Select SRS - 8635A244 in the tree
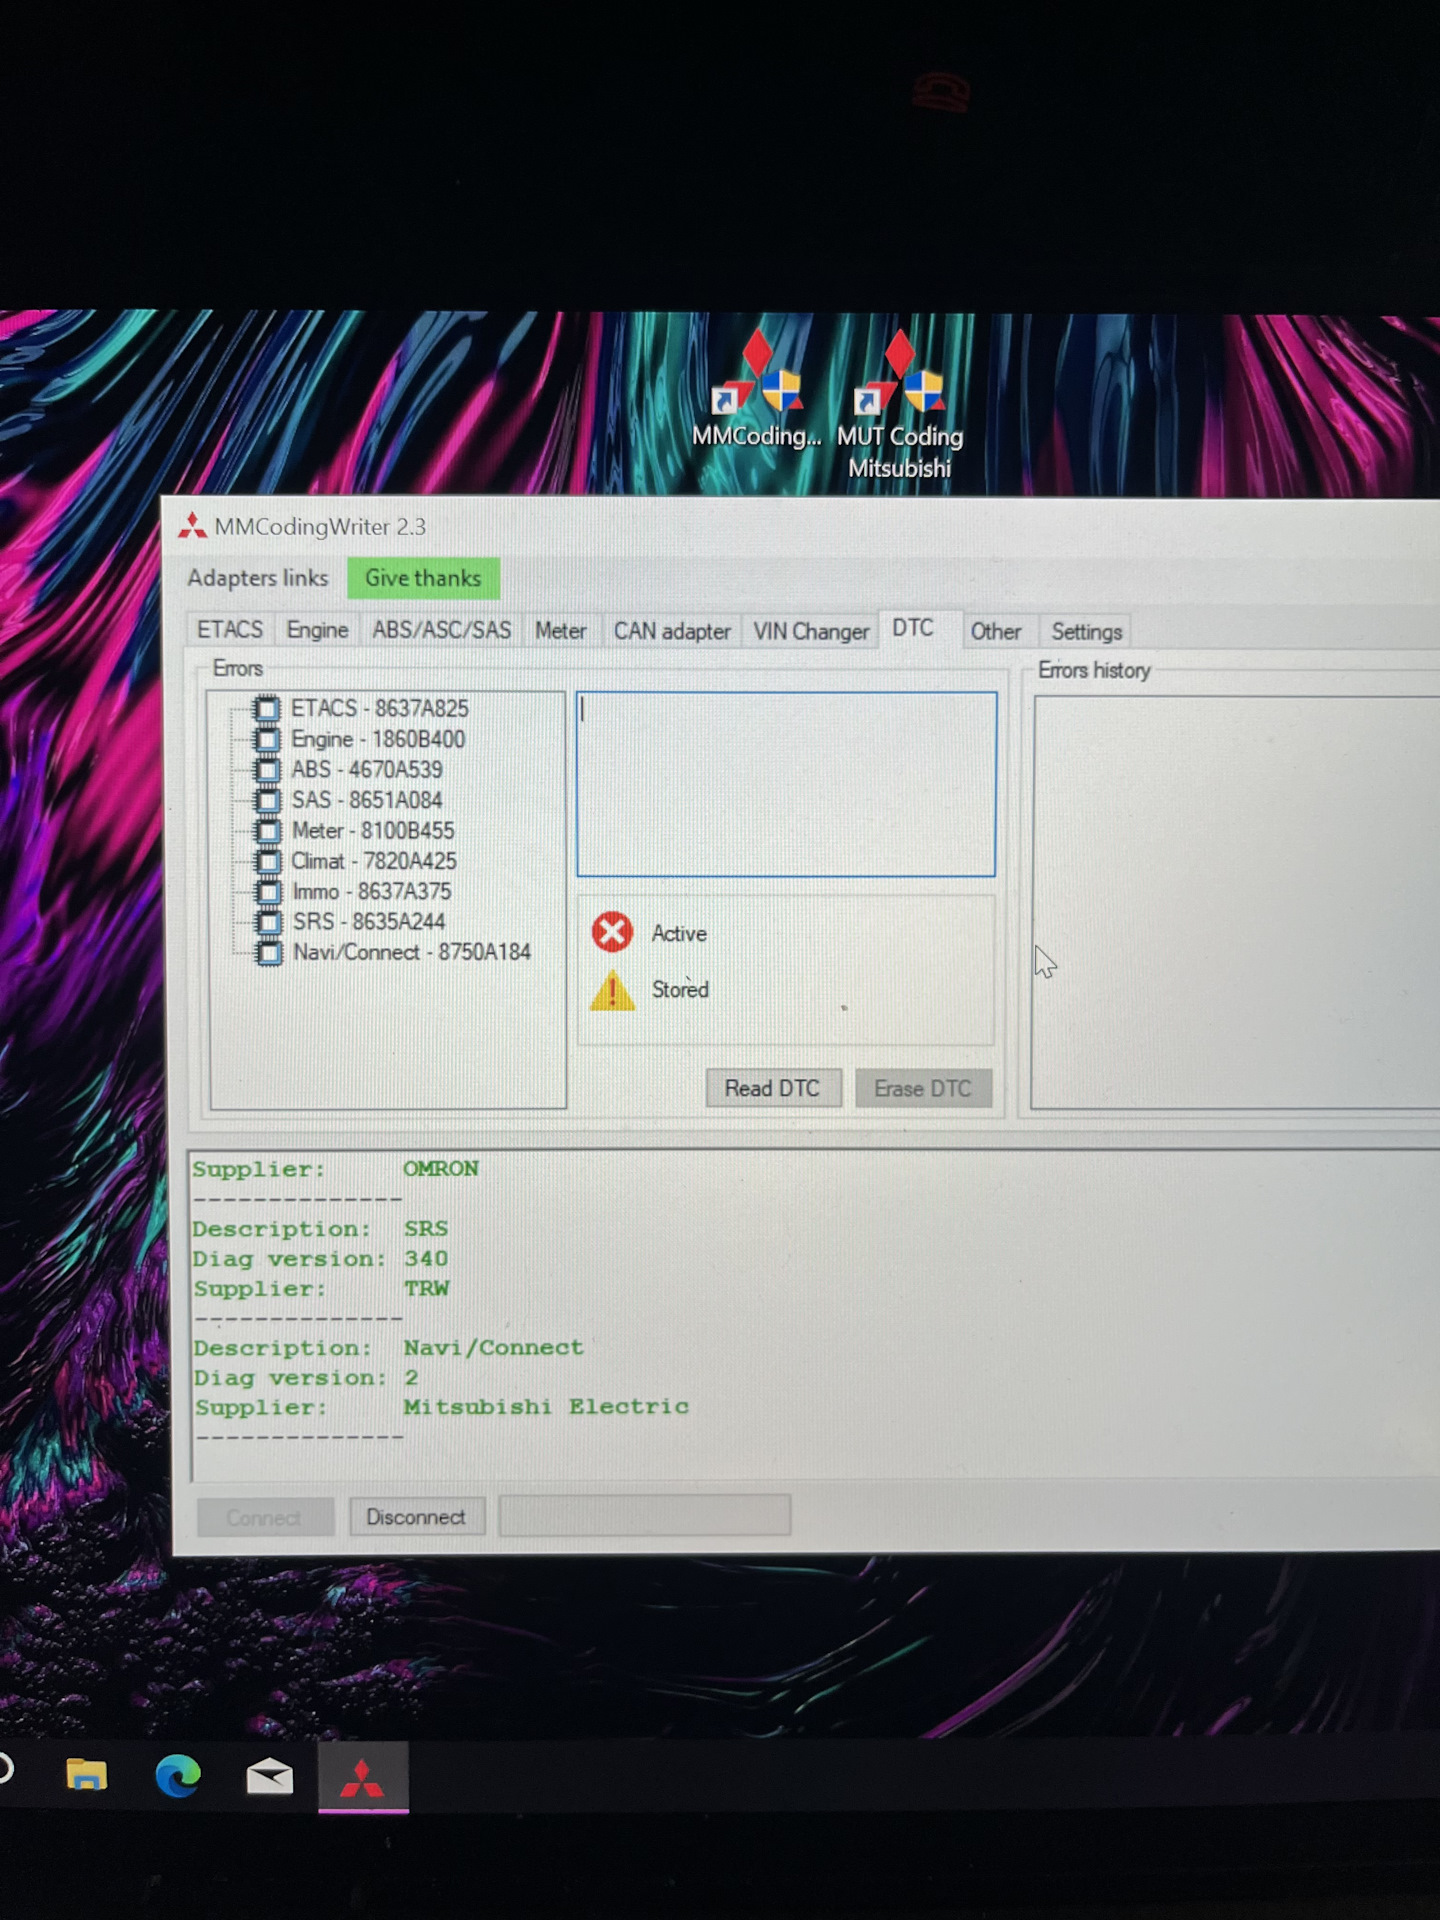Image resolution: width=1440 pixels, height=1920 pixels. pyautogui.click(x=369, y=922)
